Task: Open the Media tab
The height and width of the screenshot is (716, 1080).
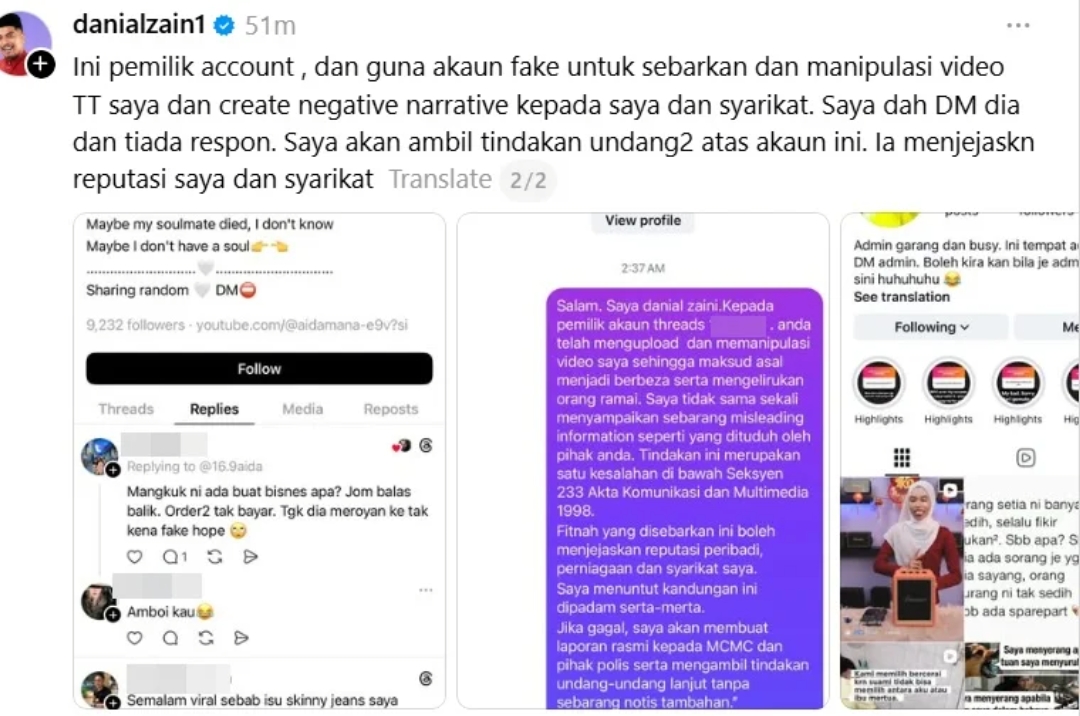Action: pyautogui.click(x=302, y=409)
